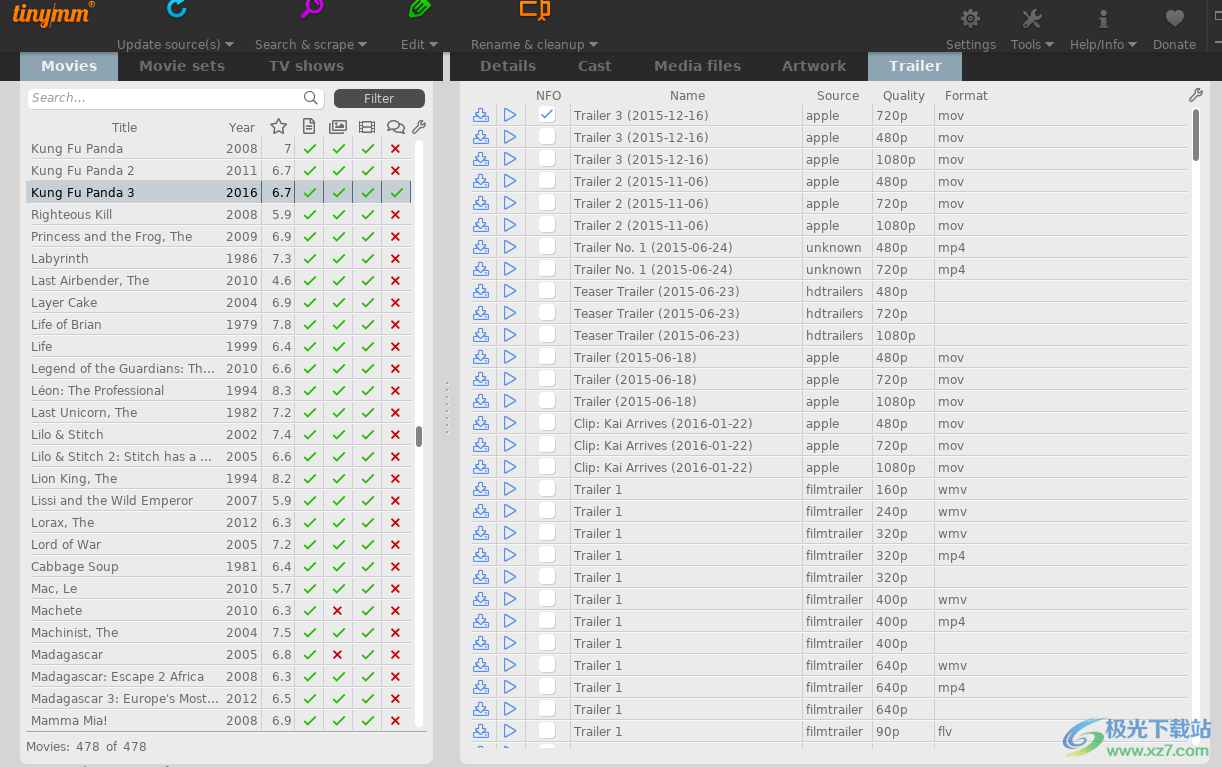Open the Update source(s) dropdown menu

point(175,44)
